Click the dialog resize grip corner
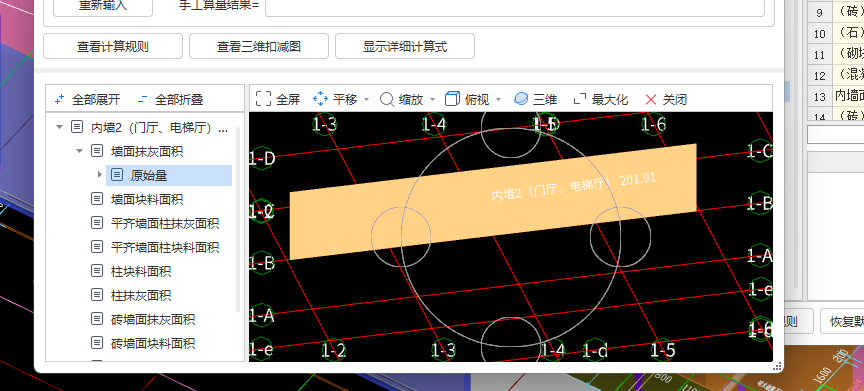This screenshot has height=391, width=864. click(778, 367)
